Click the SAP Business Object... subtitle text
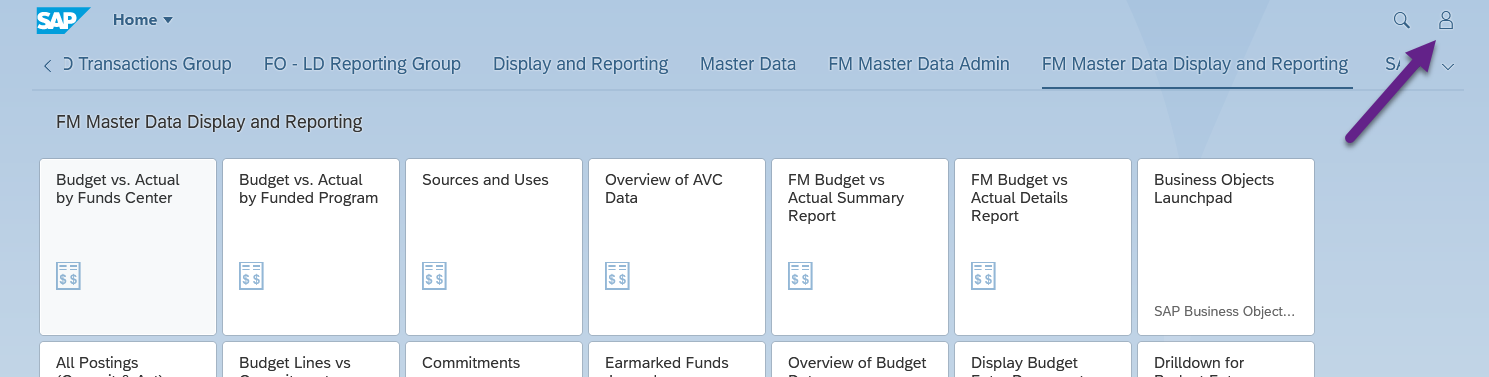 [1224, 311]
